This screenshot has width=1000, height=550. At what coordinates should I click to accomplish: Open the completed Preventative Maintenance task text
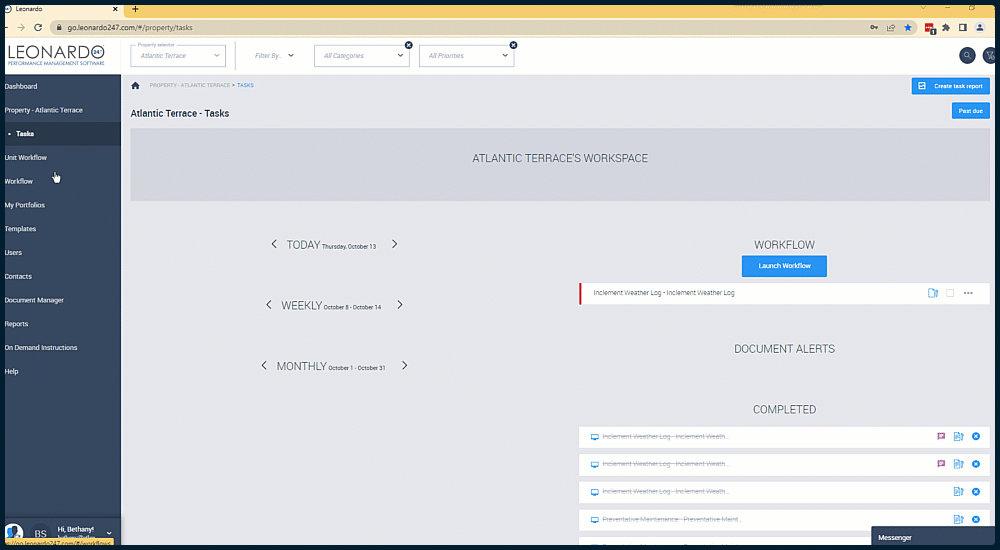[x=672, y=519]
